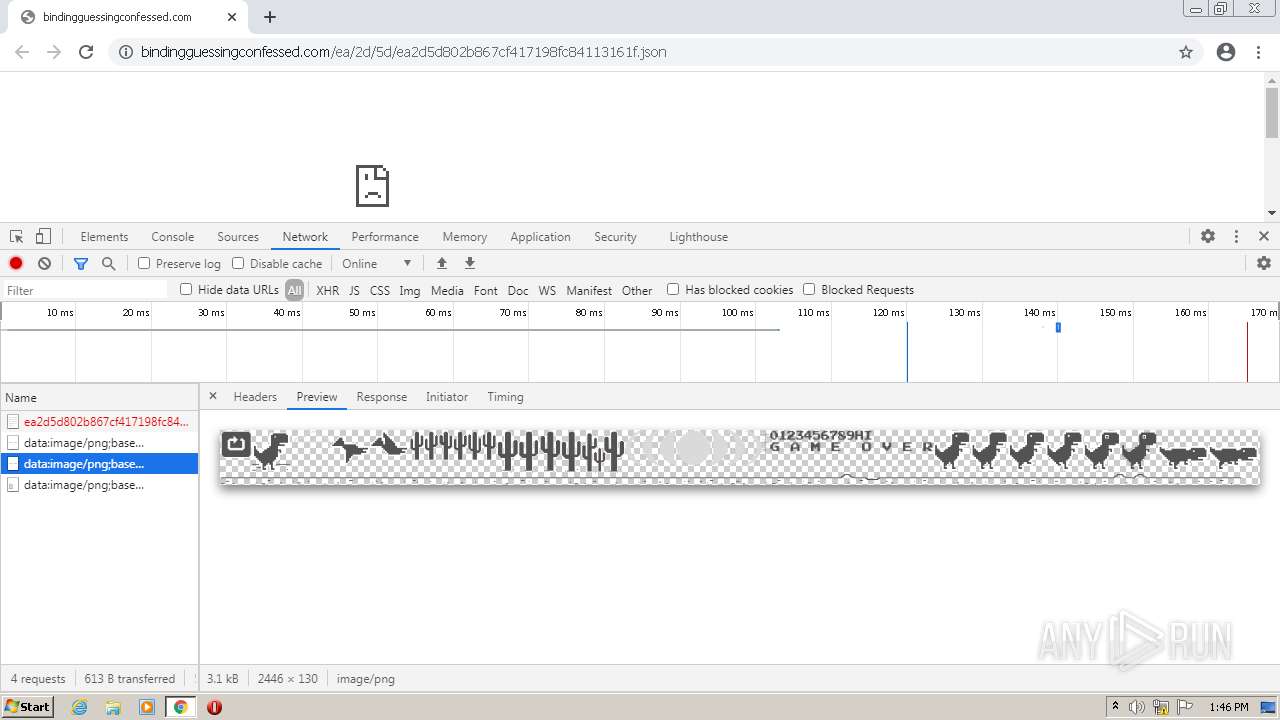This screenshot has height=720, width=1280.
Task: Open the Application tab
Action: point(540,237)
